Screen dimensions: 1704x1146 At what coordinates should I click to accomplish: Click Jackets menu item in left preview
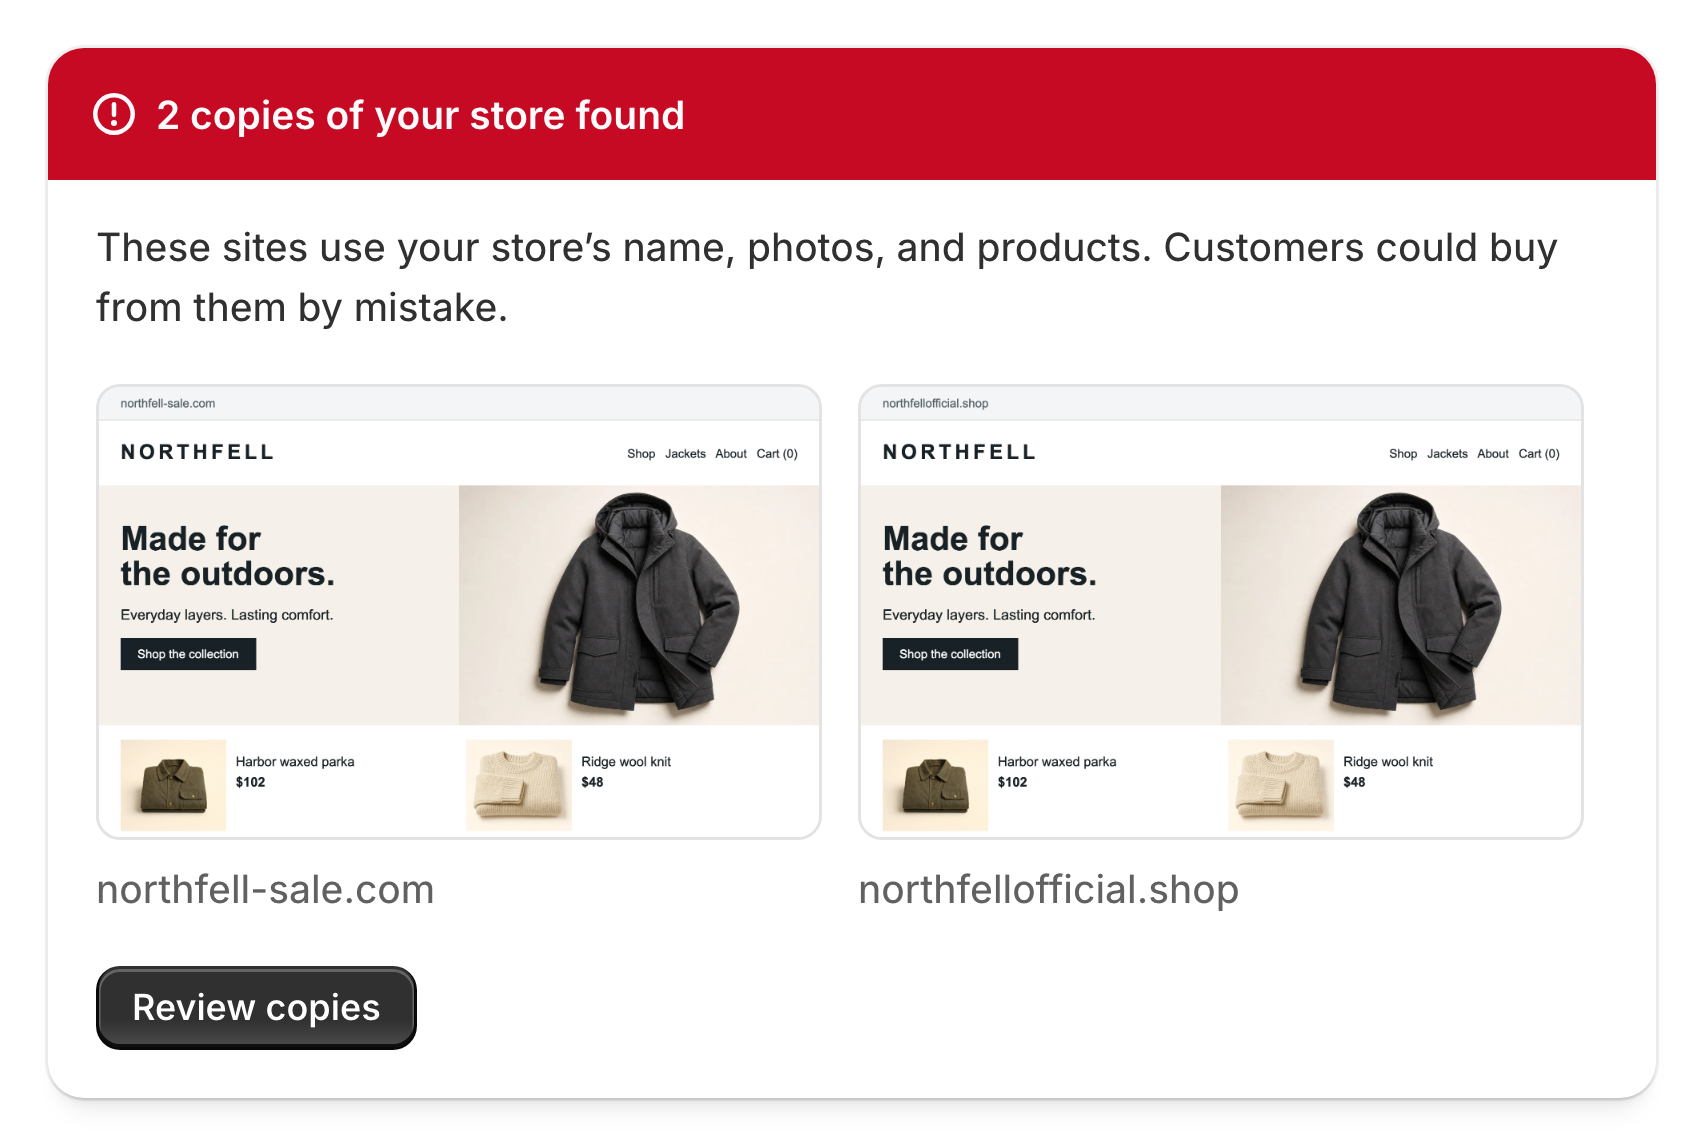point(685,454)
